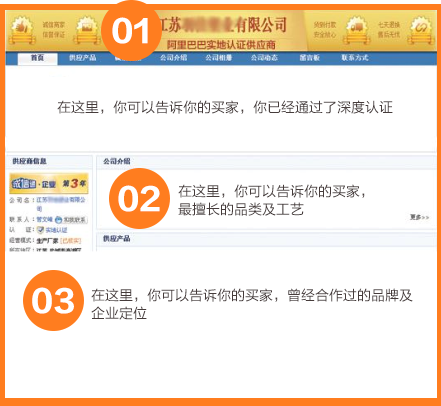441x406 pixels.
Task: Click the delivery truck badge icon
Action: (x=357, y=30)
